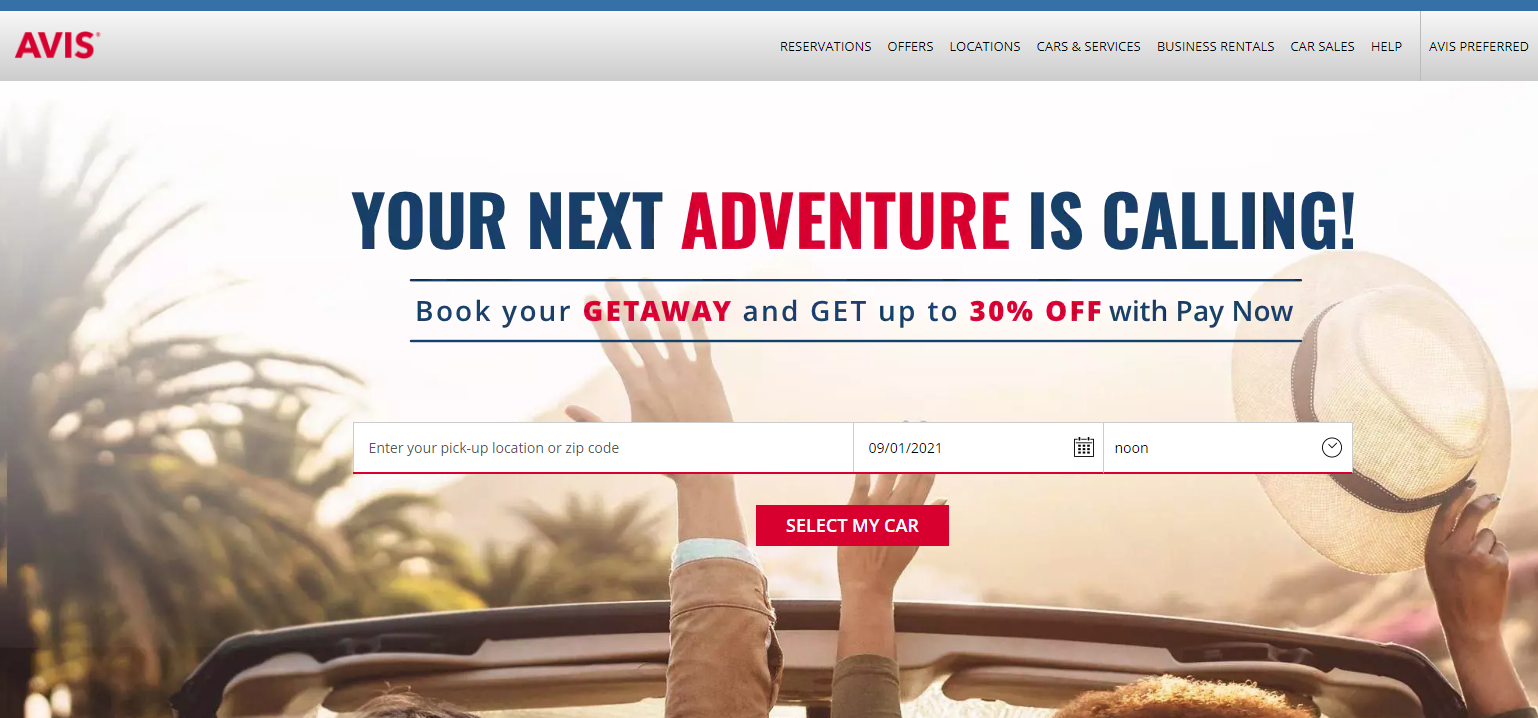Viewport: 1538px width, 718px height.
Task: Focus the pick-up location or zip code field
Action: coord(603,447)
